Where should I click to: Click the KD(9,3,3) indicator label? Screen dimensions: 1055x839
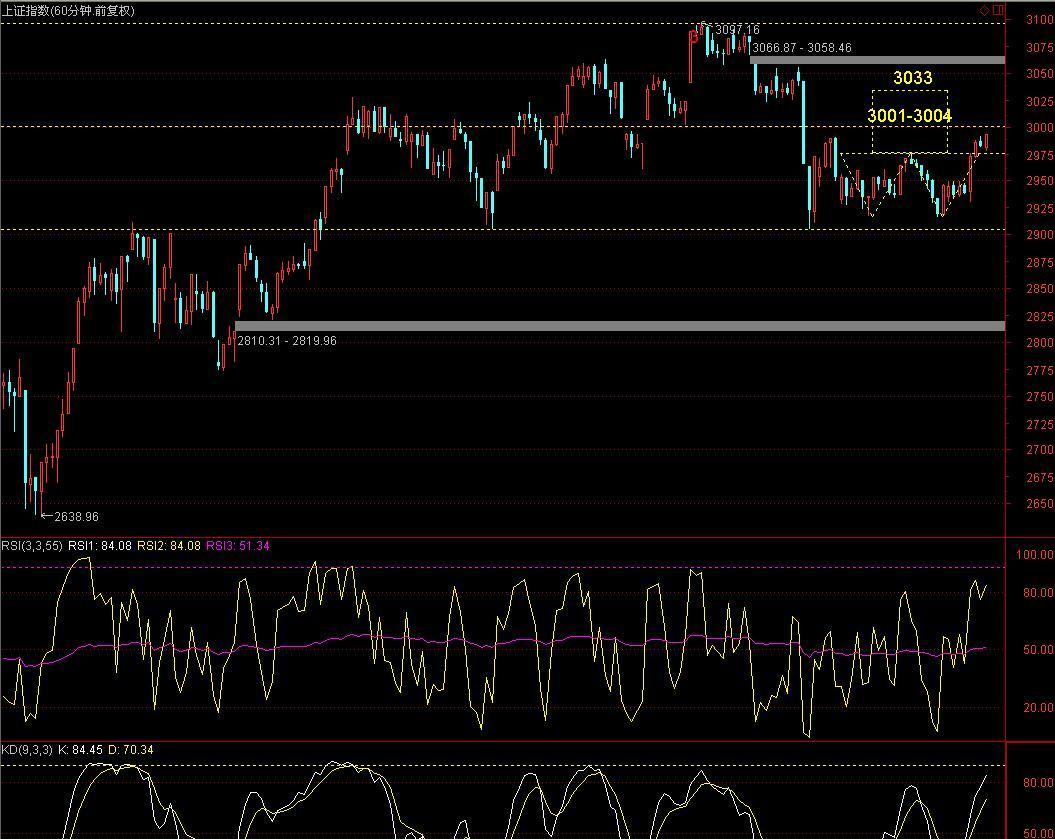[27, 750]
